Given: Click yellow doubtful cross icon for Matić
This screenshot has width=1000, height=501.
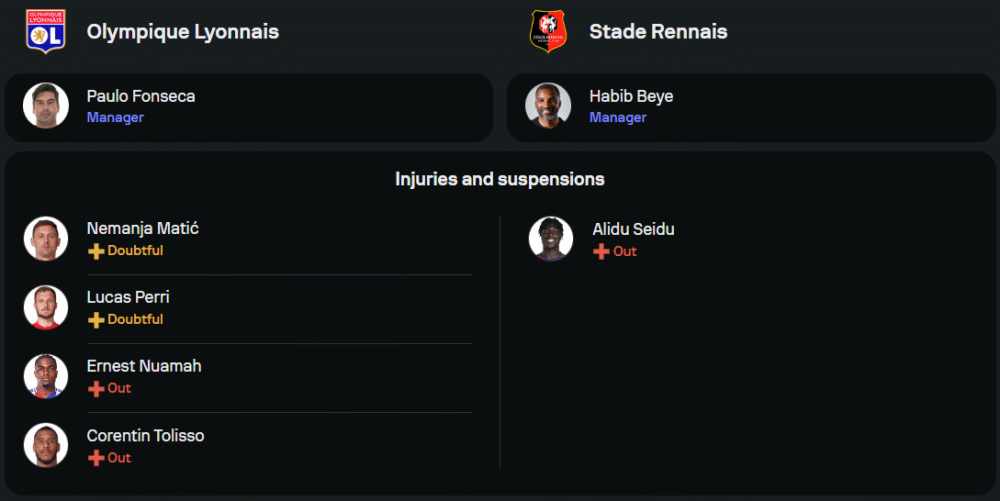Looking at the screenshot, I should 96,252.
